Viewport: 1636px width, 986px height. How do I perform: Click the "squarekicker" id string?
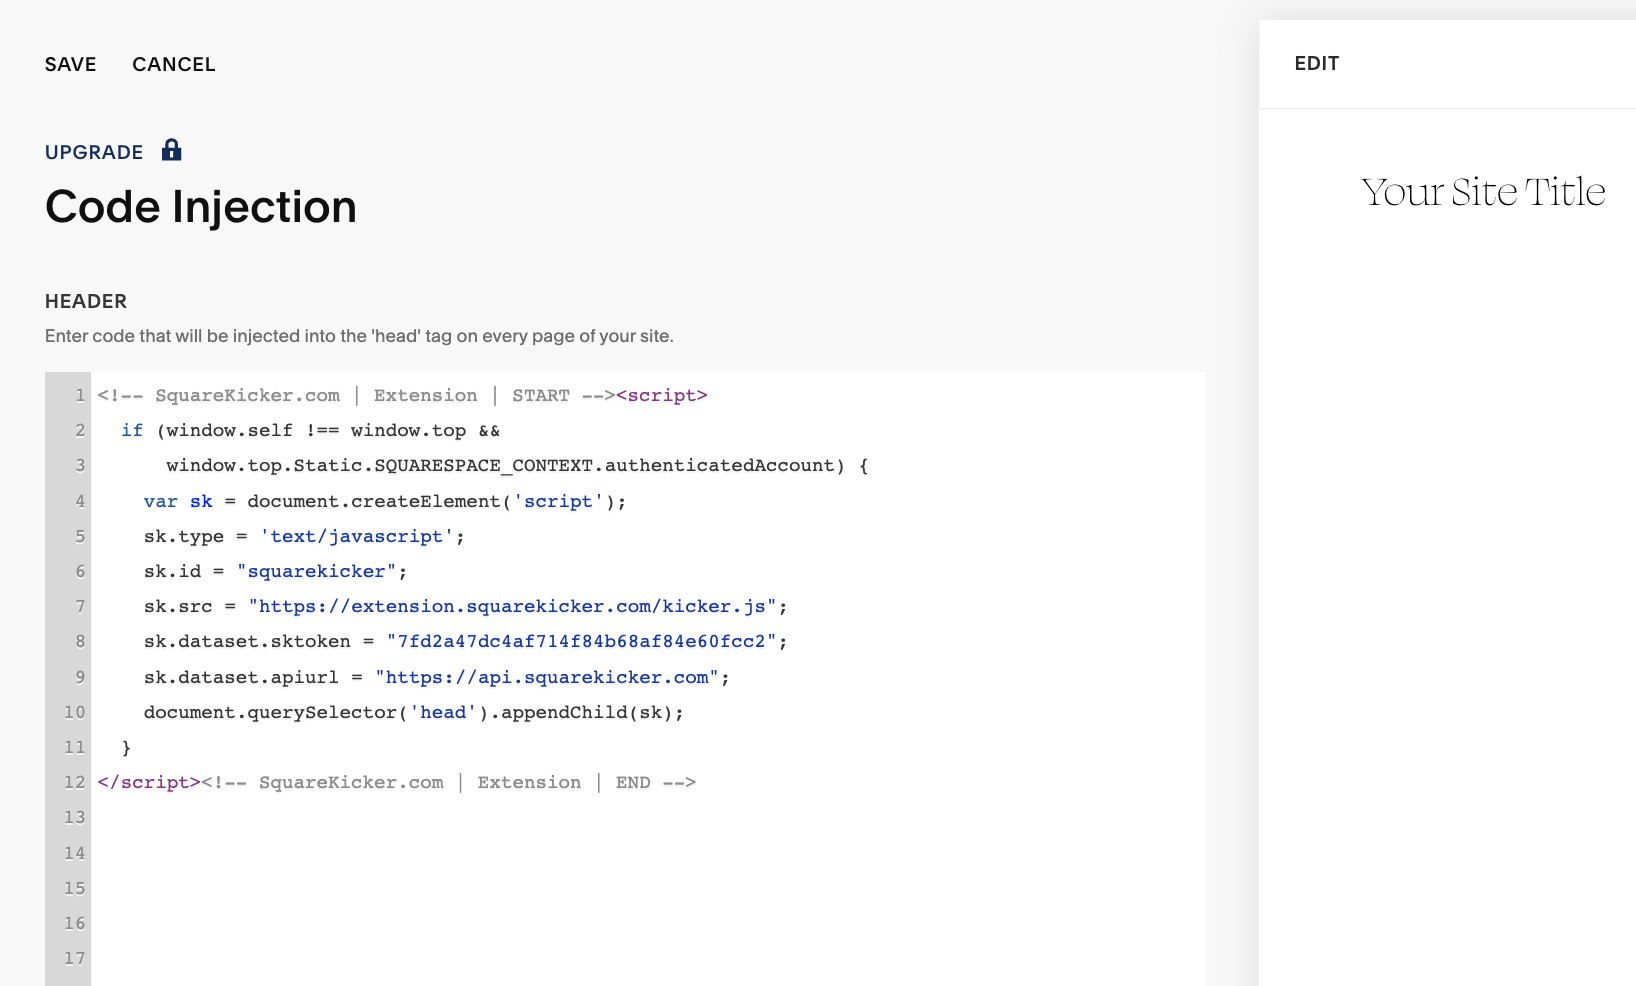316,571
